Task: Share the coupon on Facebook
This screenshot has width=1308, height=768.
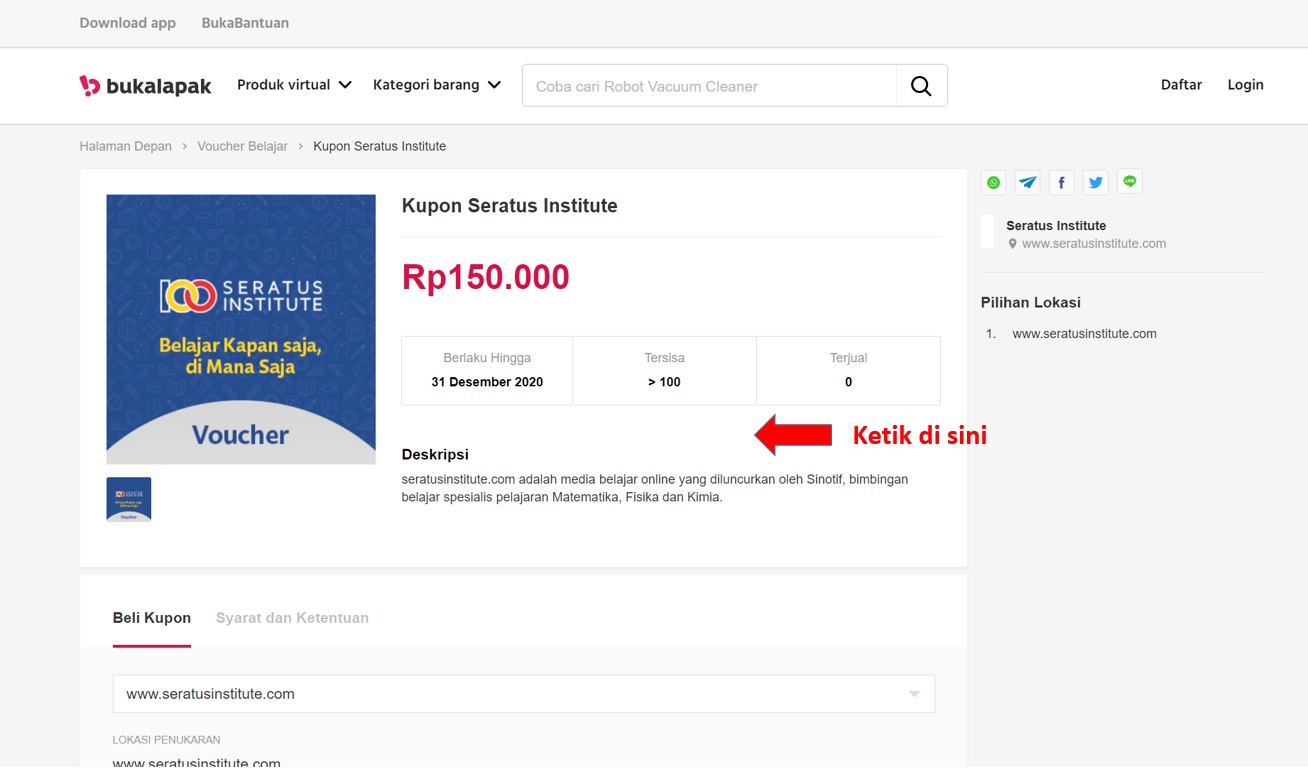Action: coord(1062,182)
